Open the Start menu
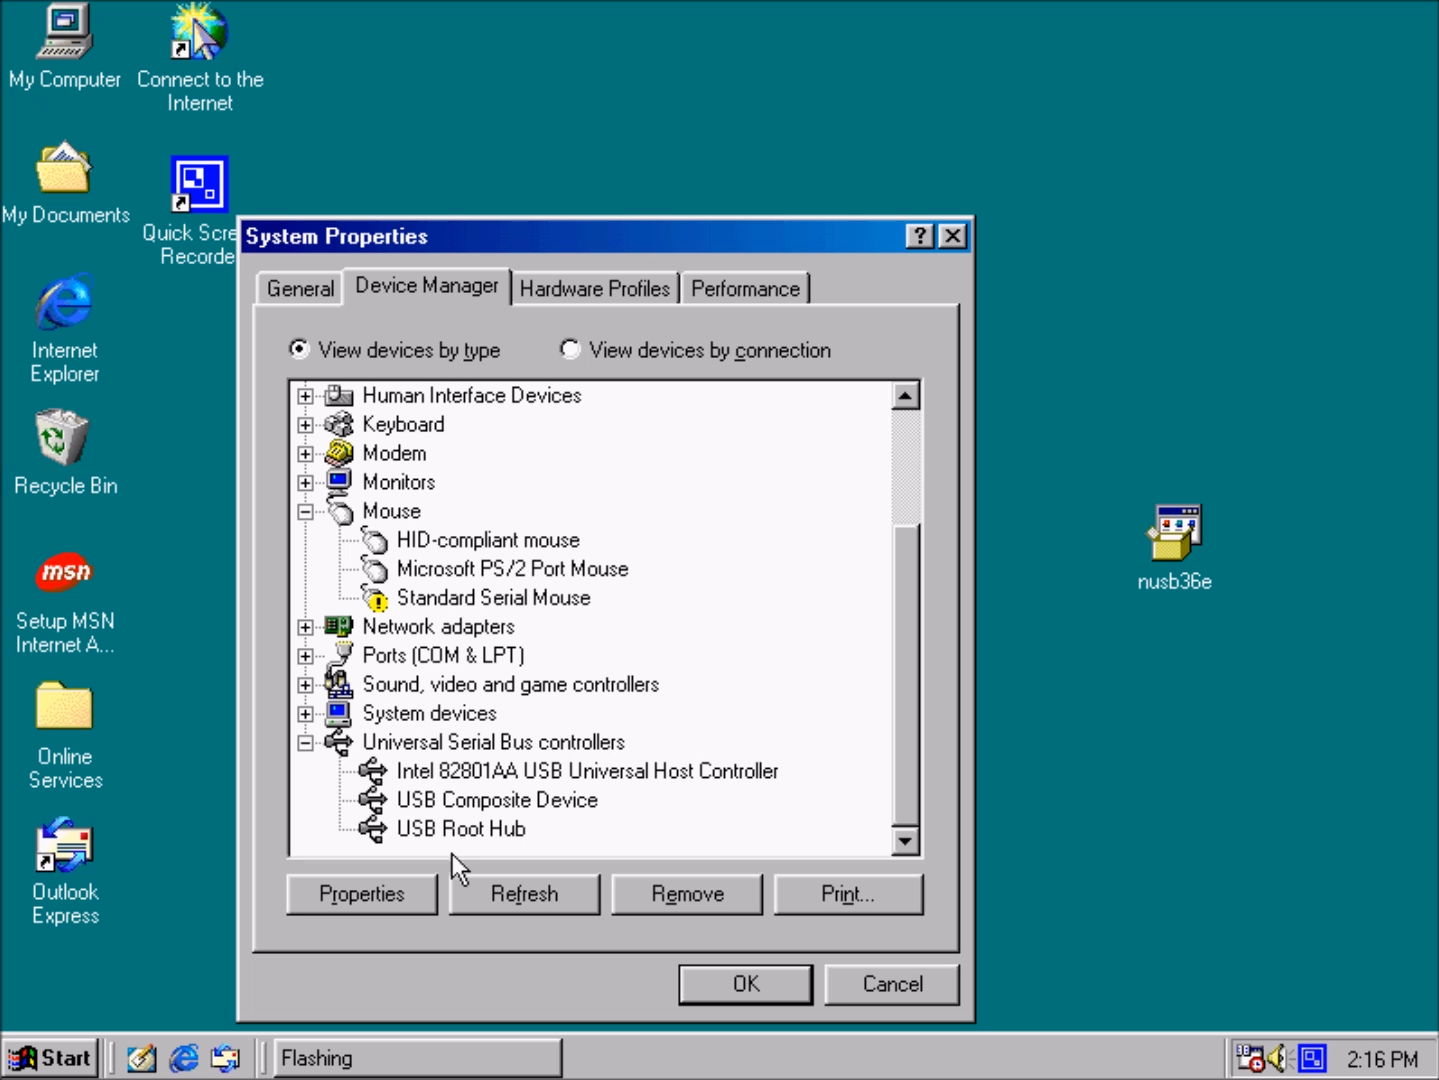The width and height of the screenshot is (1439, 1080). coord(51,1057)
